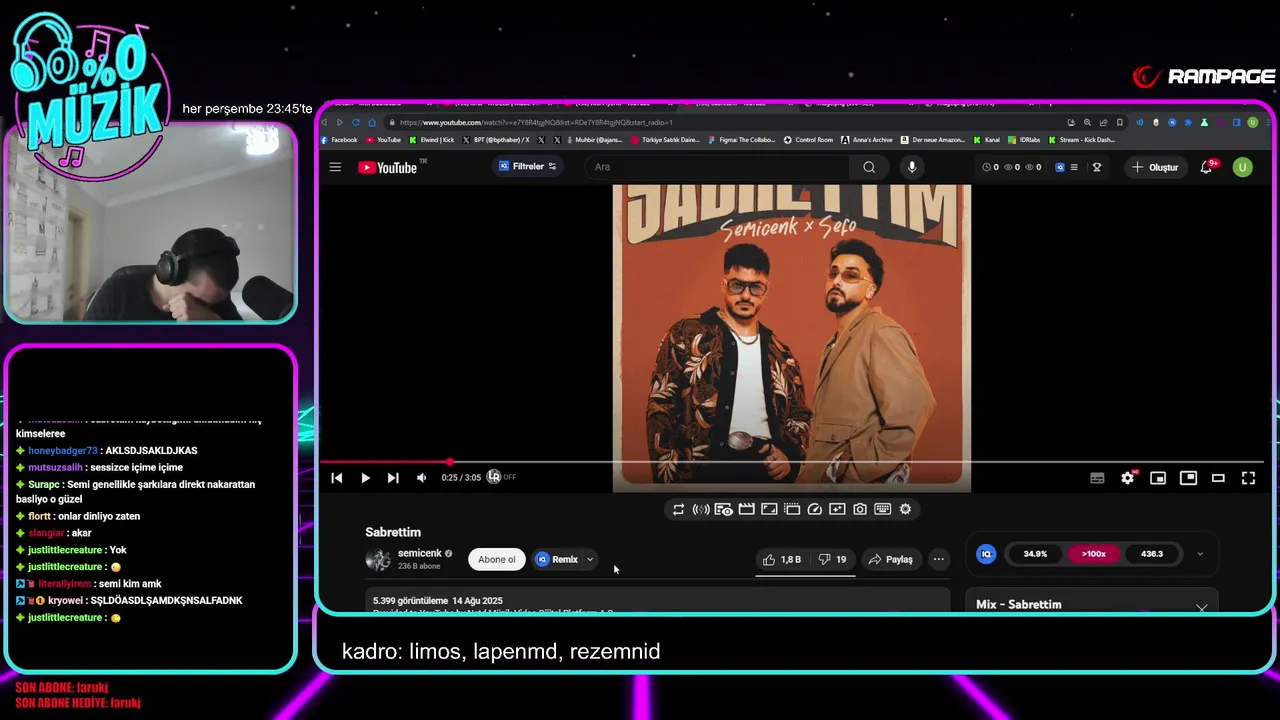Click the clapperboard cinema mode icon
1280x720 pixels.
tap(746, 509)
